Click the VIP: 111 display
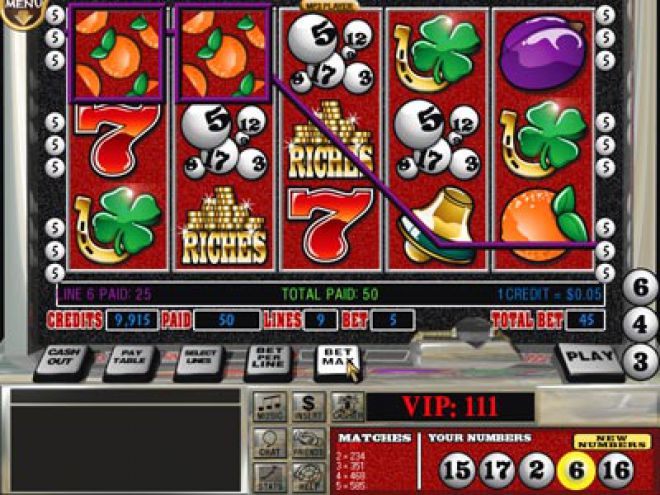 tap(450, 407)
